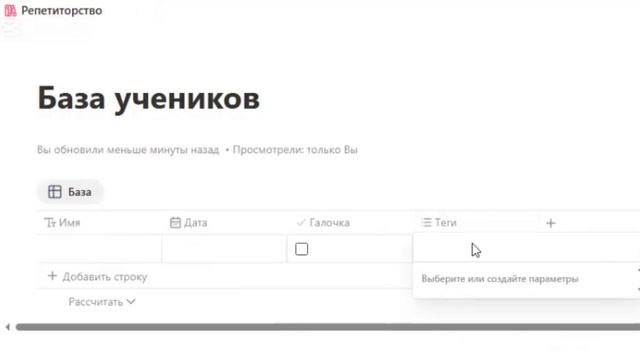
Task: Click the empty Дата cell in first row
Action: [x=224, y=249]
